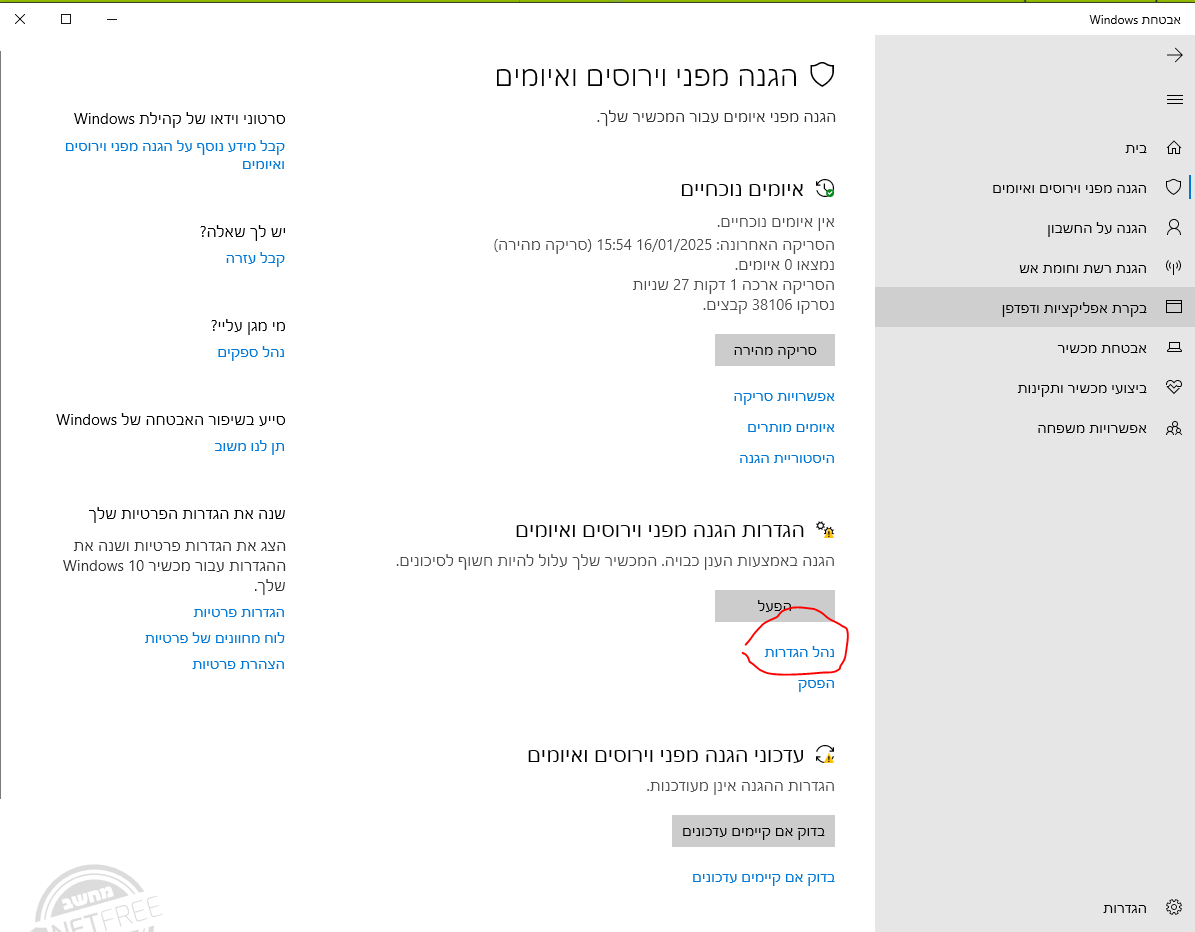Open account protection via the person icon

pos(1172,227)
